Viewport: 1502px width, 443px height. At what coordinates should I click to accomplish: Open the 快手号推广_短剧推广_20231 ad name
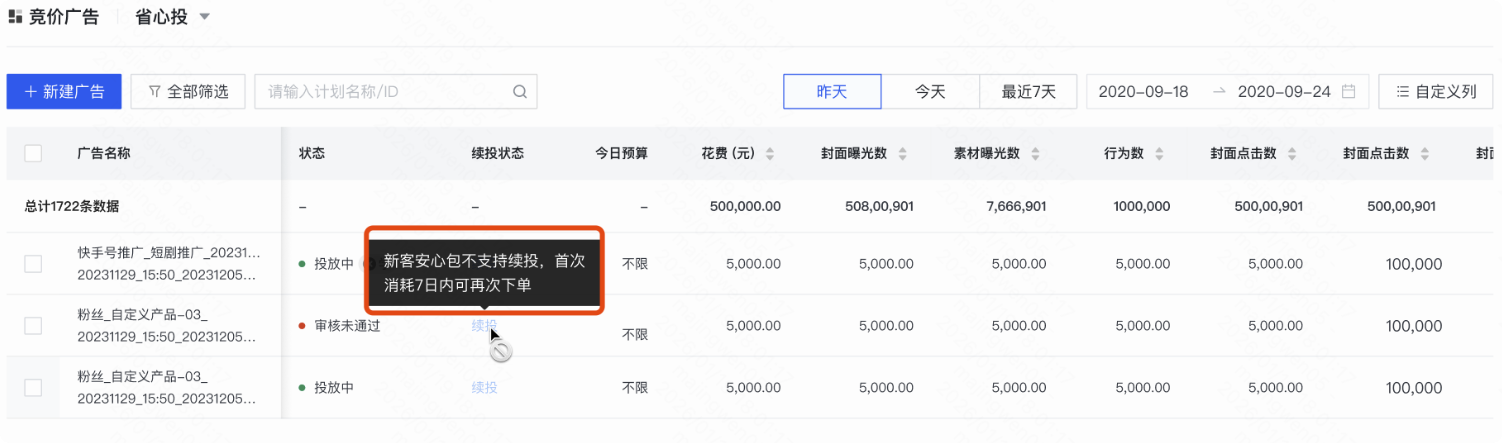click(168, 254)
